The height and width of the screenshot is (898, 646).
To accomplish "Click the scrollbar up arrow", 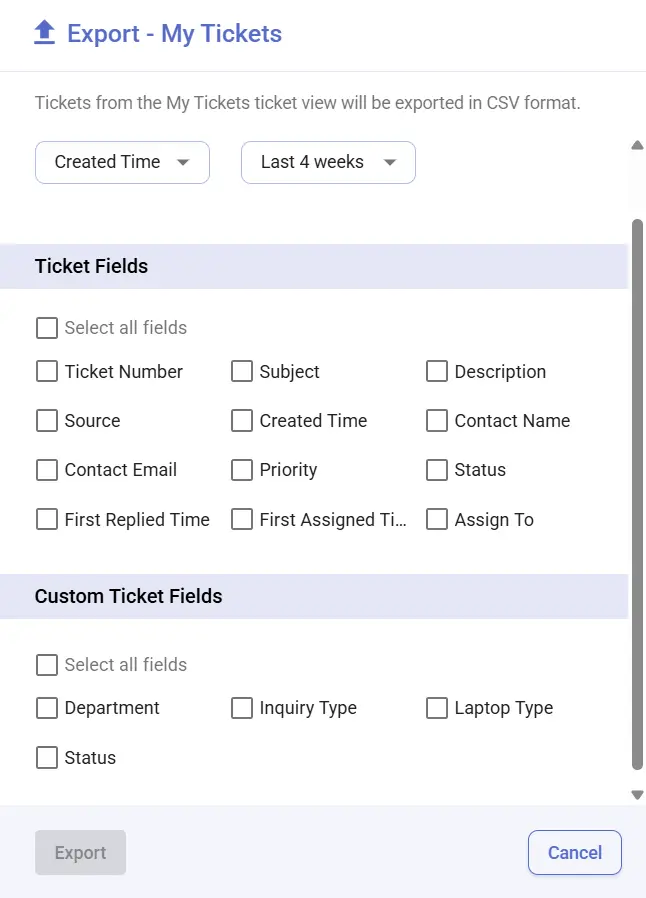I will coord(637,144).
